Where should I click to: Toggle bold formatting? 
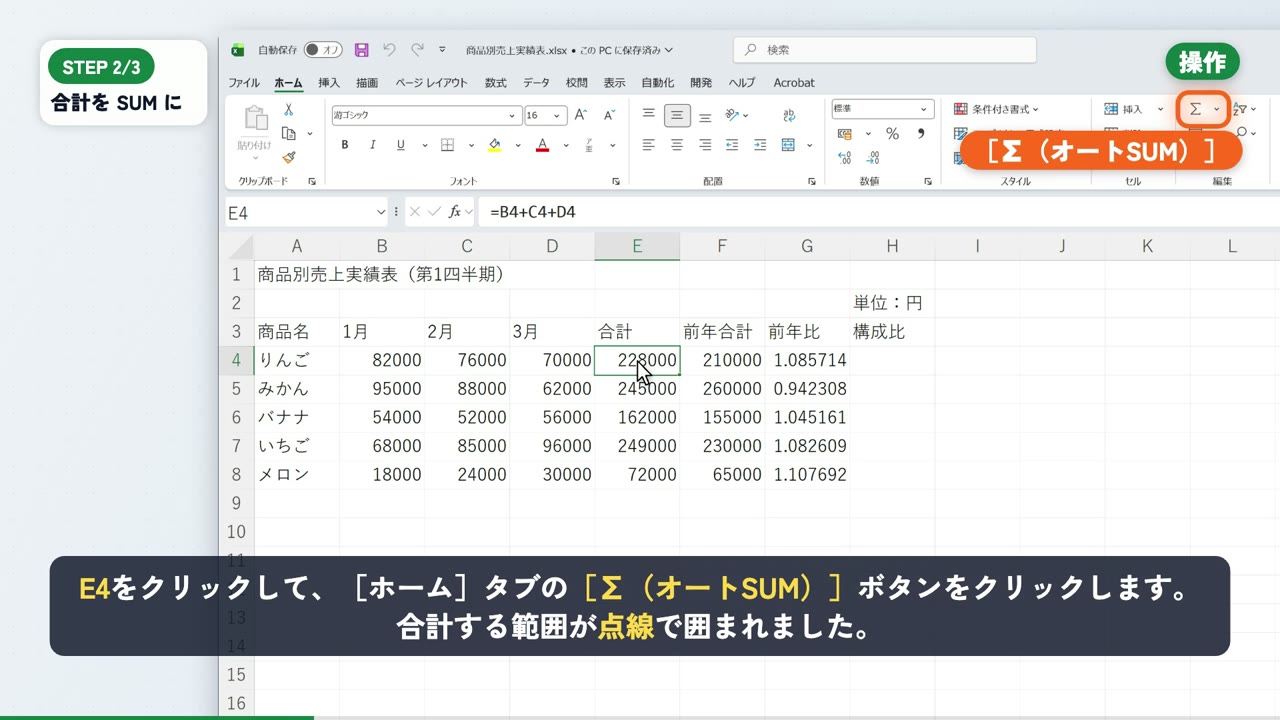point(345,145)
